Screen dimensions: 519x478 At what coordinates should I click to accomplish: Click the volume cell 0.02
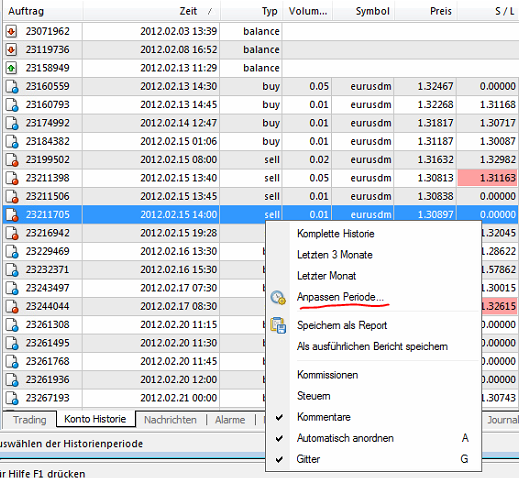[x=319, y=160]
